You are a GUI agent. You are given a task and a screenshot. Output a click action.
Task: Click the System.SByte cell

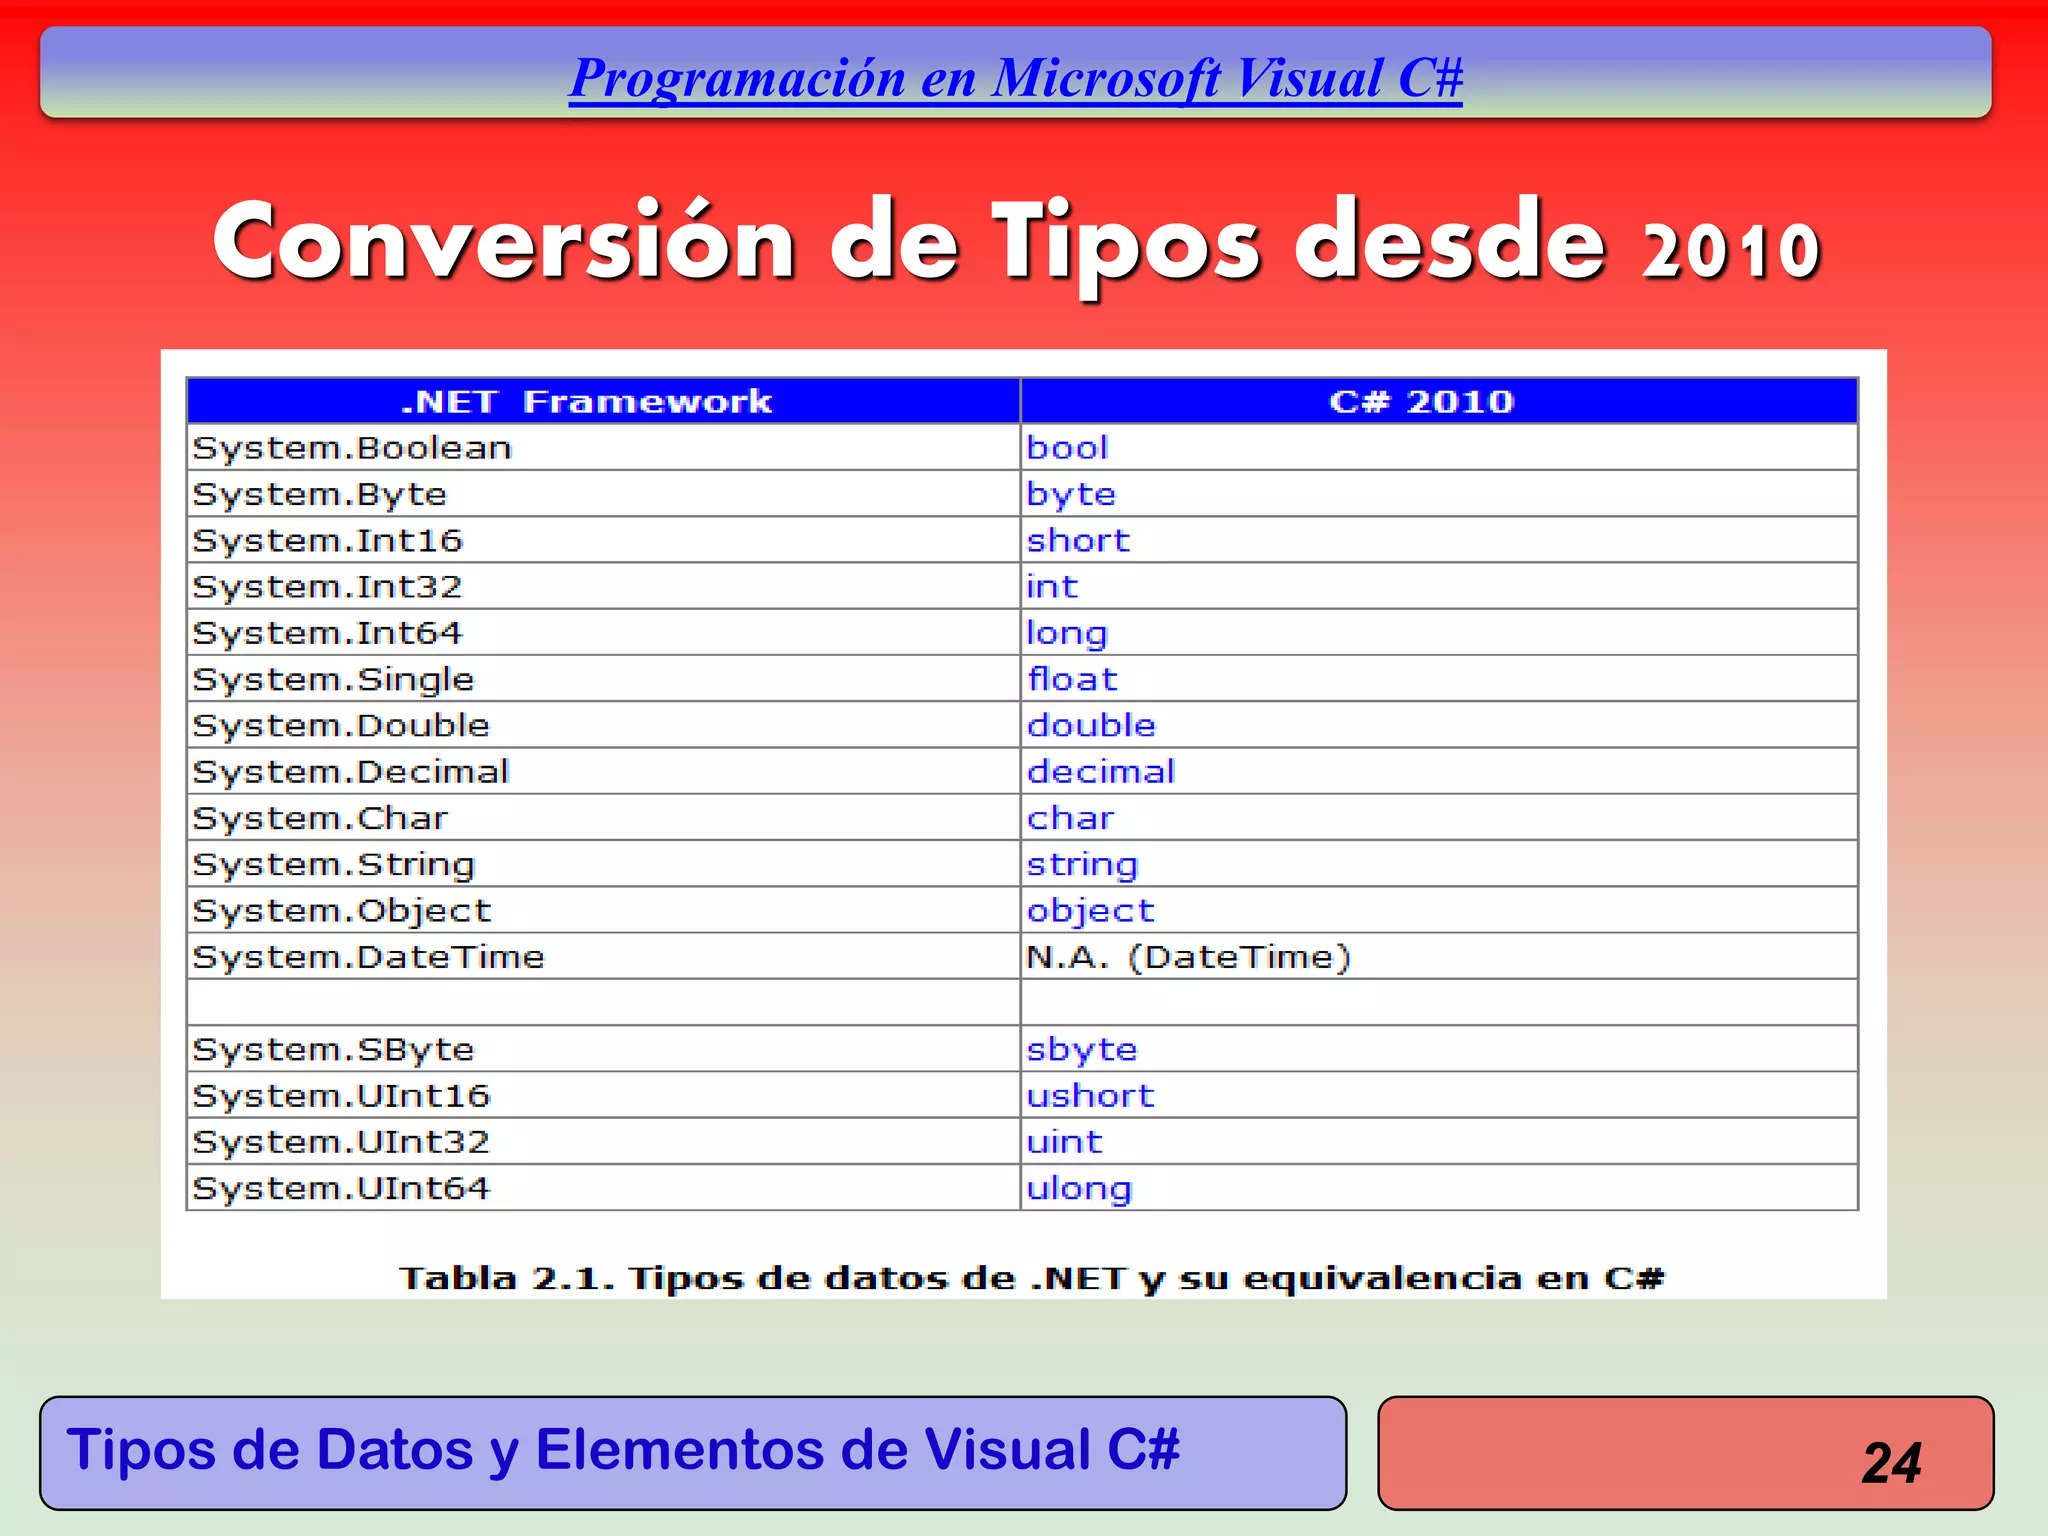point(603,1049)
